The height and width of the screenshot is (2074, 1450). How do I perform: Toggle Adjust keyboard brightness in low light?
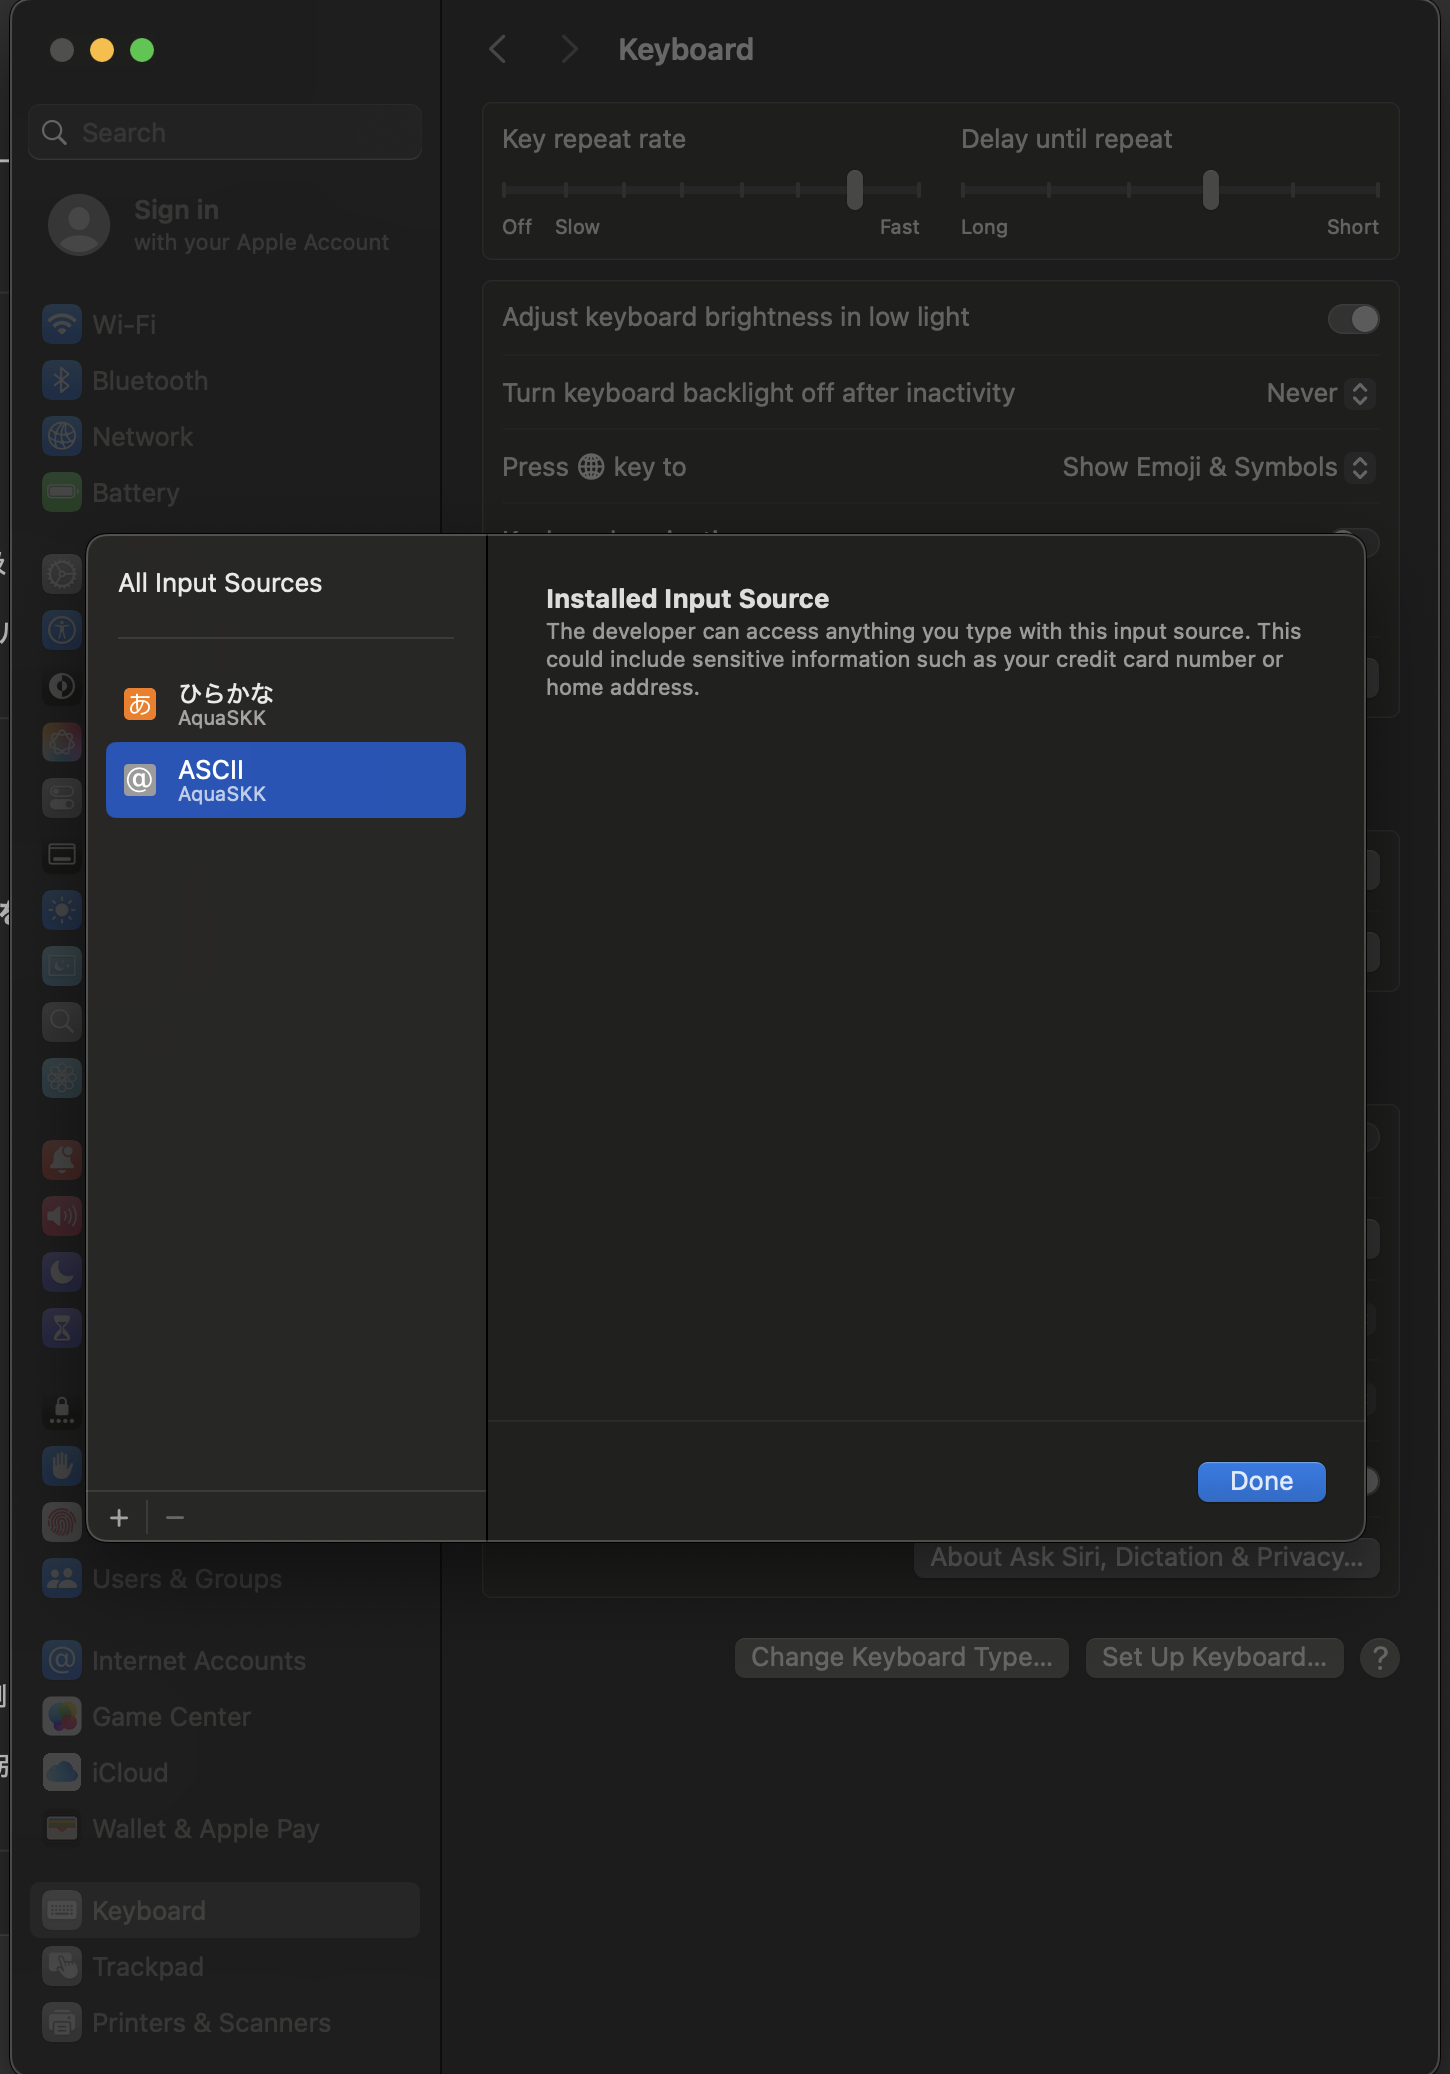[x=1353, y=319]
